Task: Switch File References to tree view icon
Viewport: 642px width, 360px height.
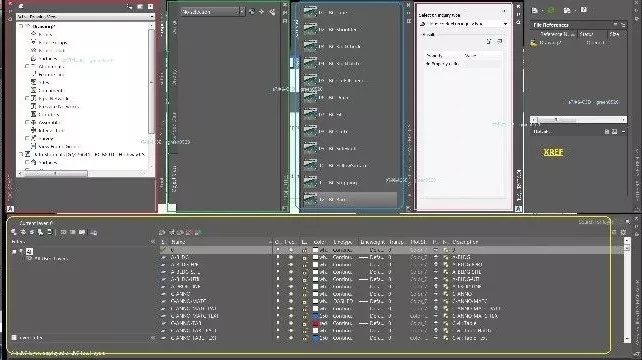Action: tap(623, 25)
